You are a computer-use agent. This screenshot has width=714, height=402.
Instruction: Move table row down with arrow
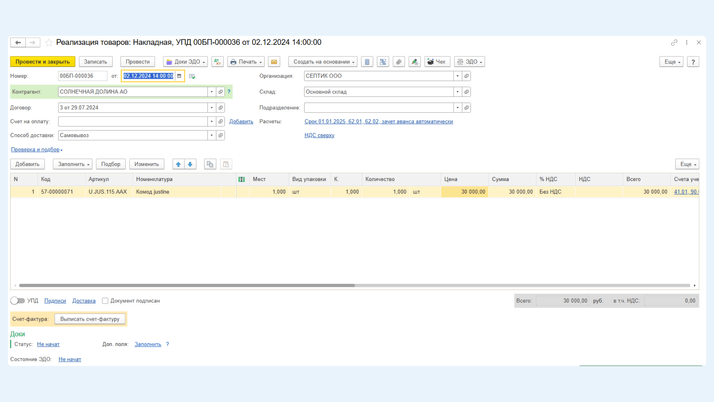click(190, 164)
